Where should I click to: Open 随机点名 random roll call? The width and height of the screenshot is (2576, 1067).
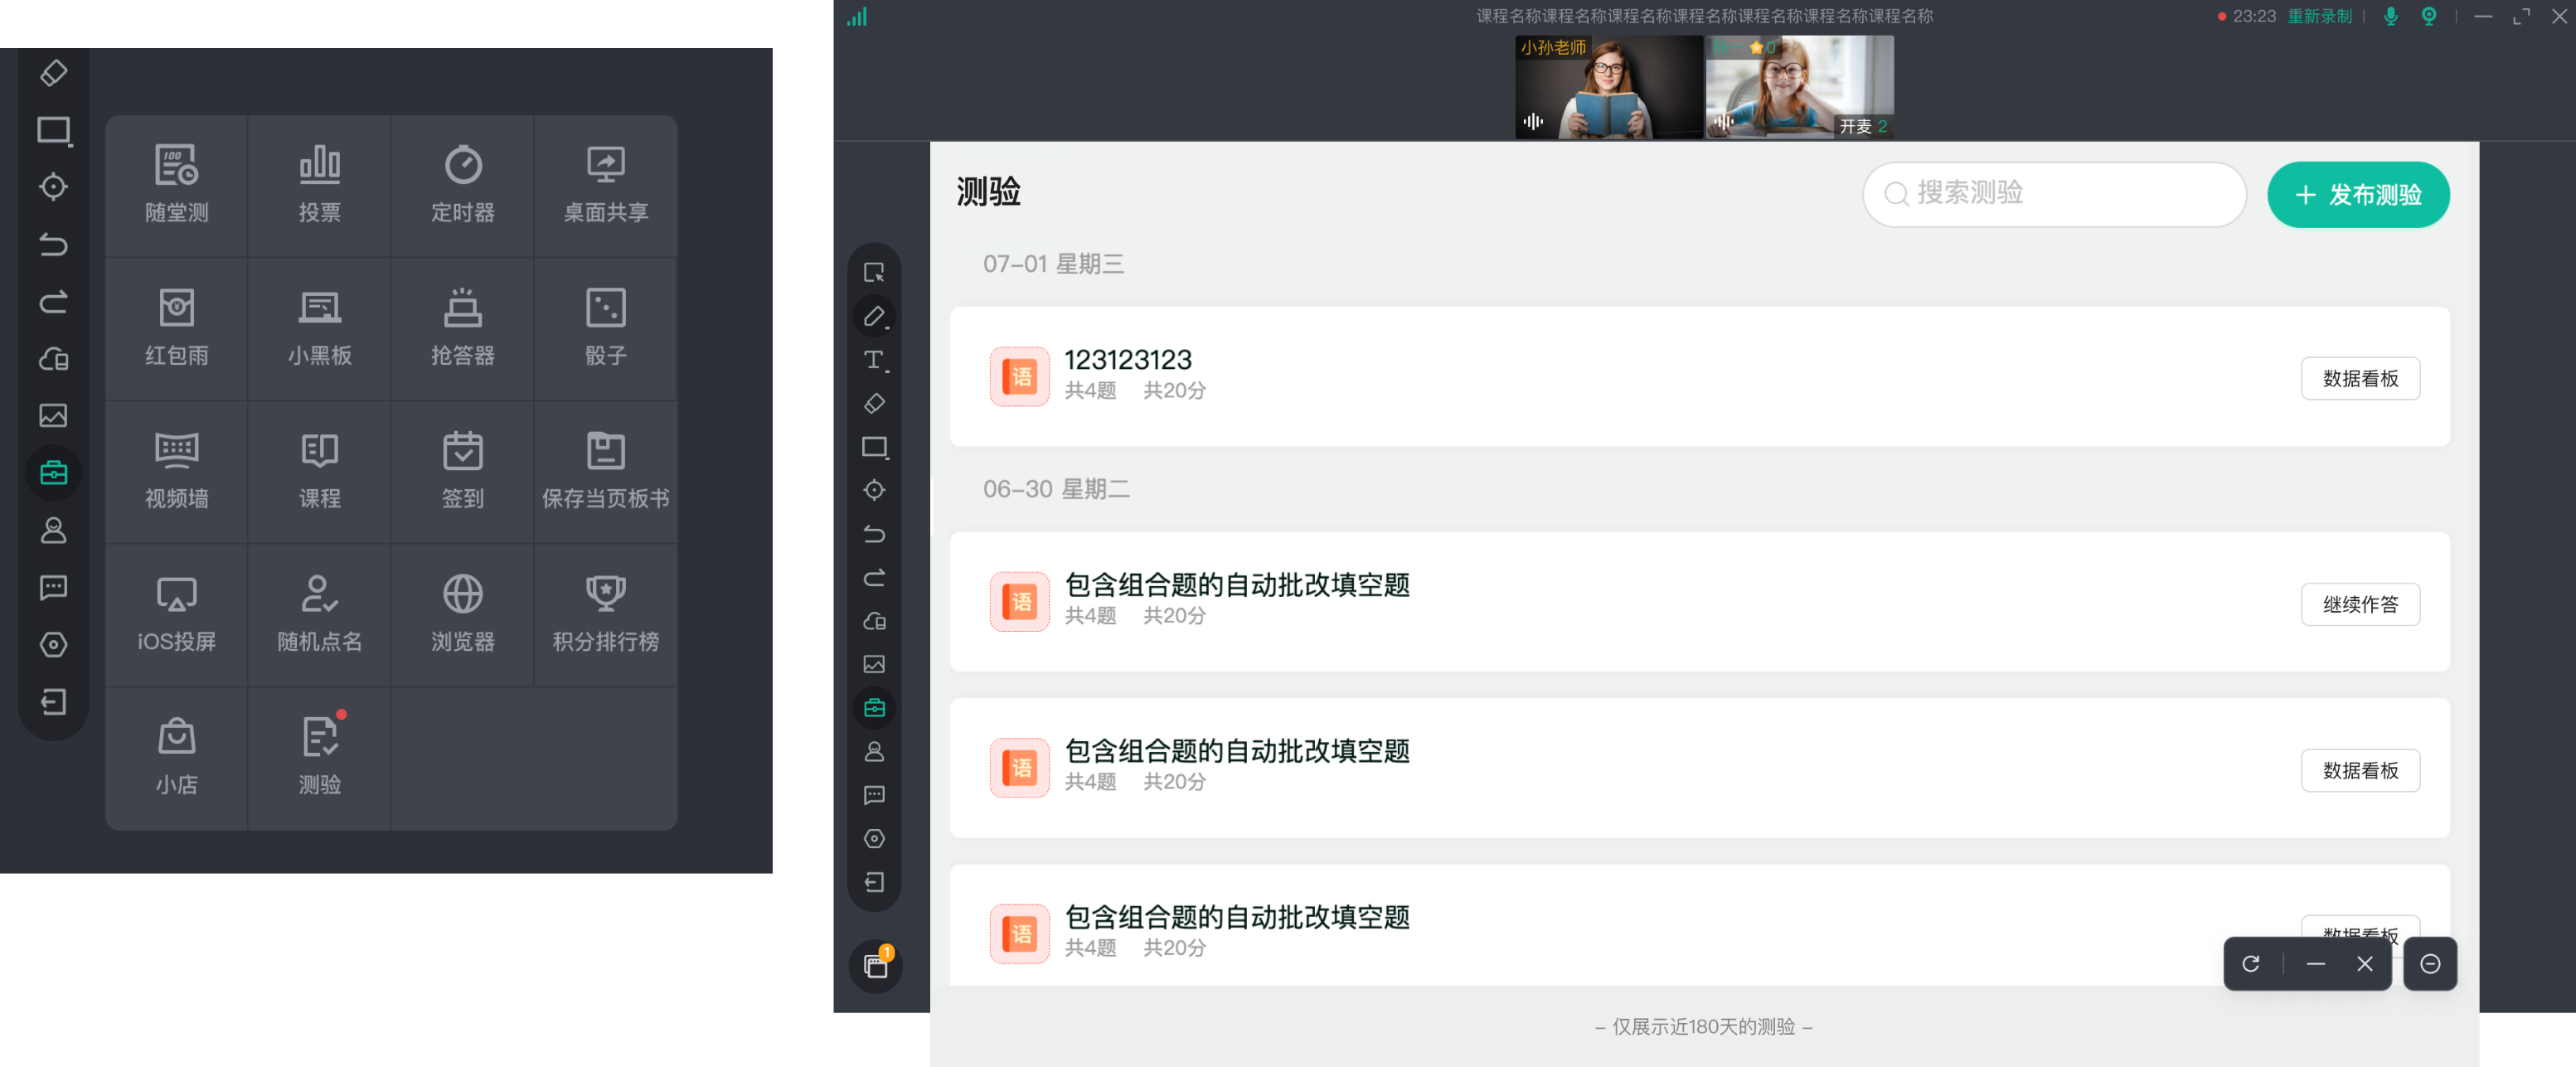pos(319,615)
